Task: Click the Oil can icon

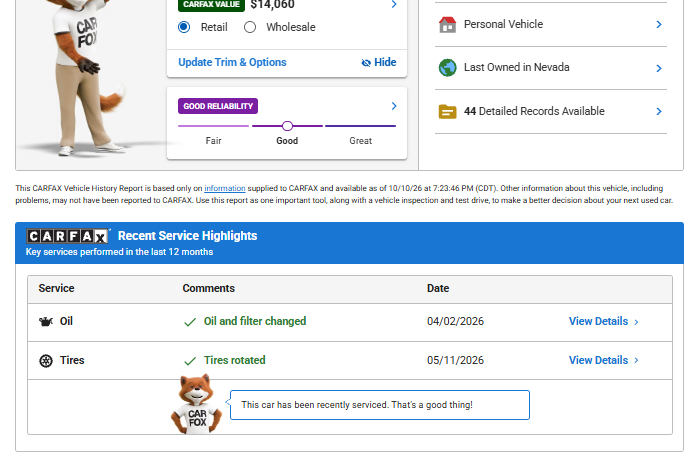Action: pos(46,321)
